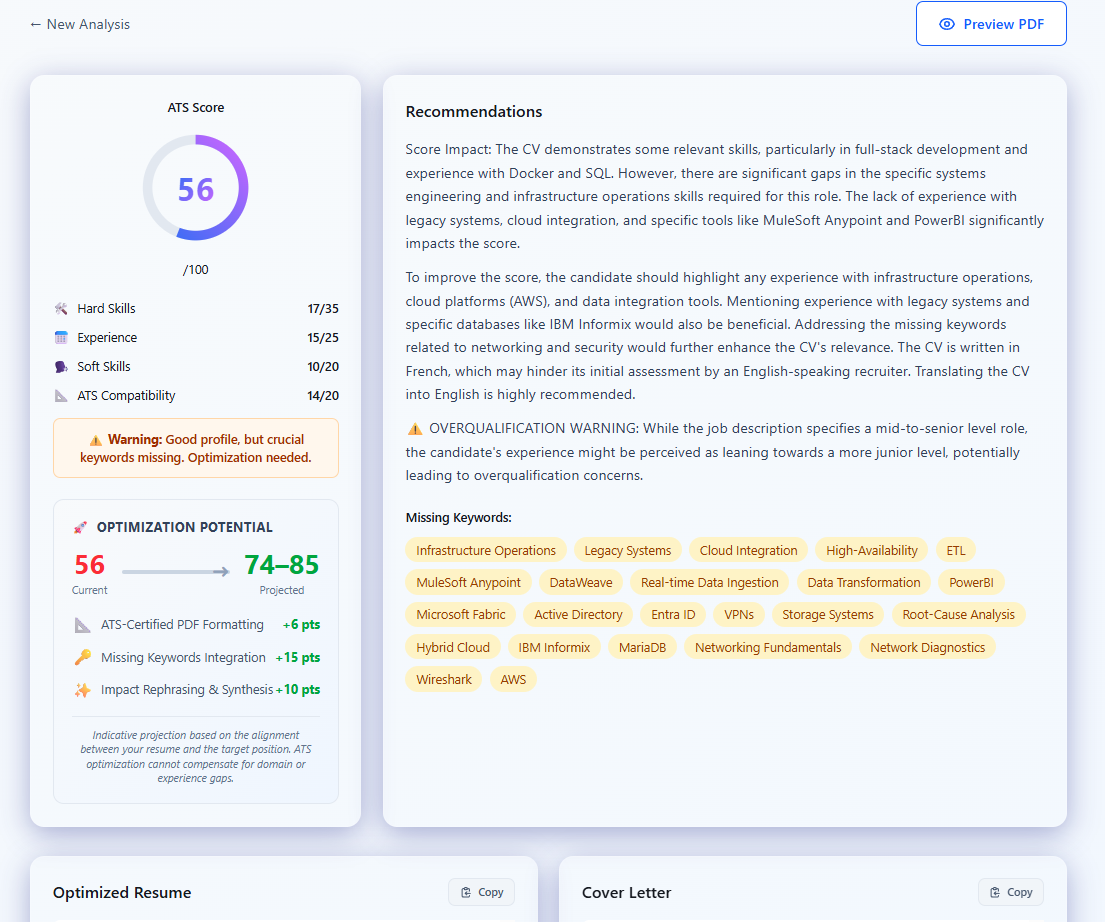Click the circular ATS Score progress ring
Screen dimensions: 1105x922
tap(196, 188)
